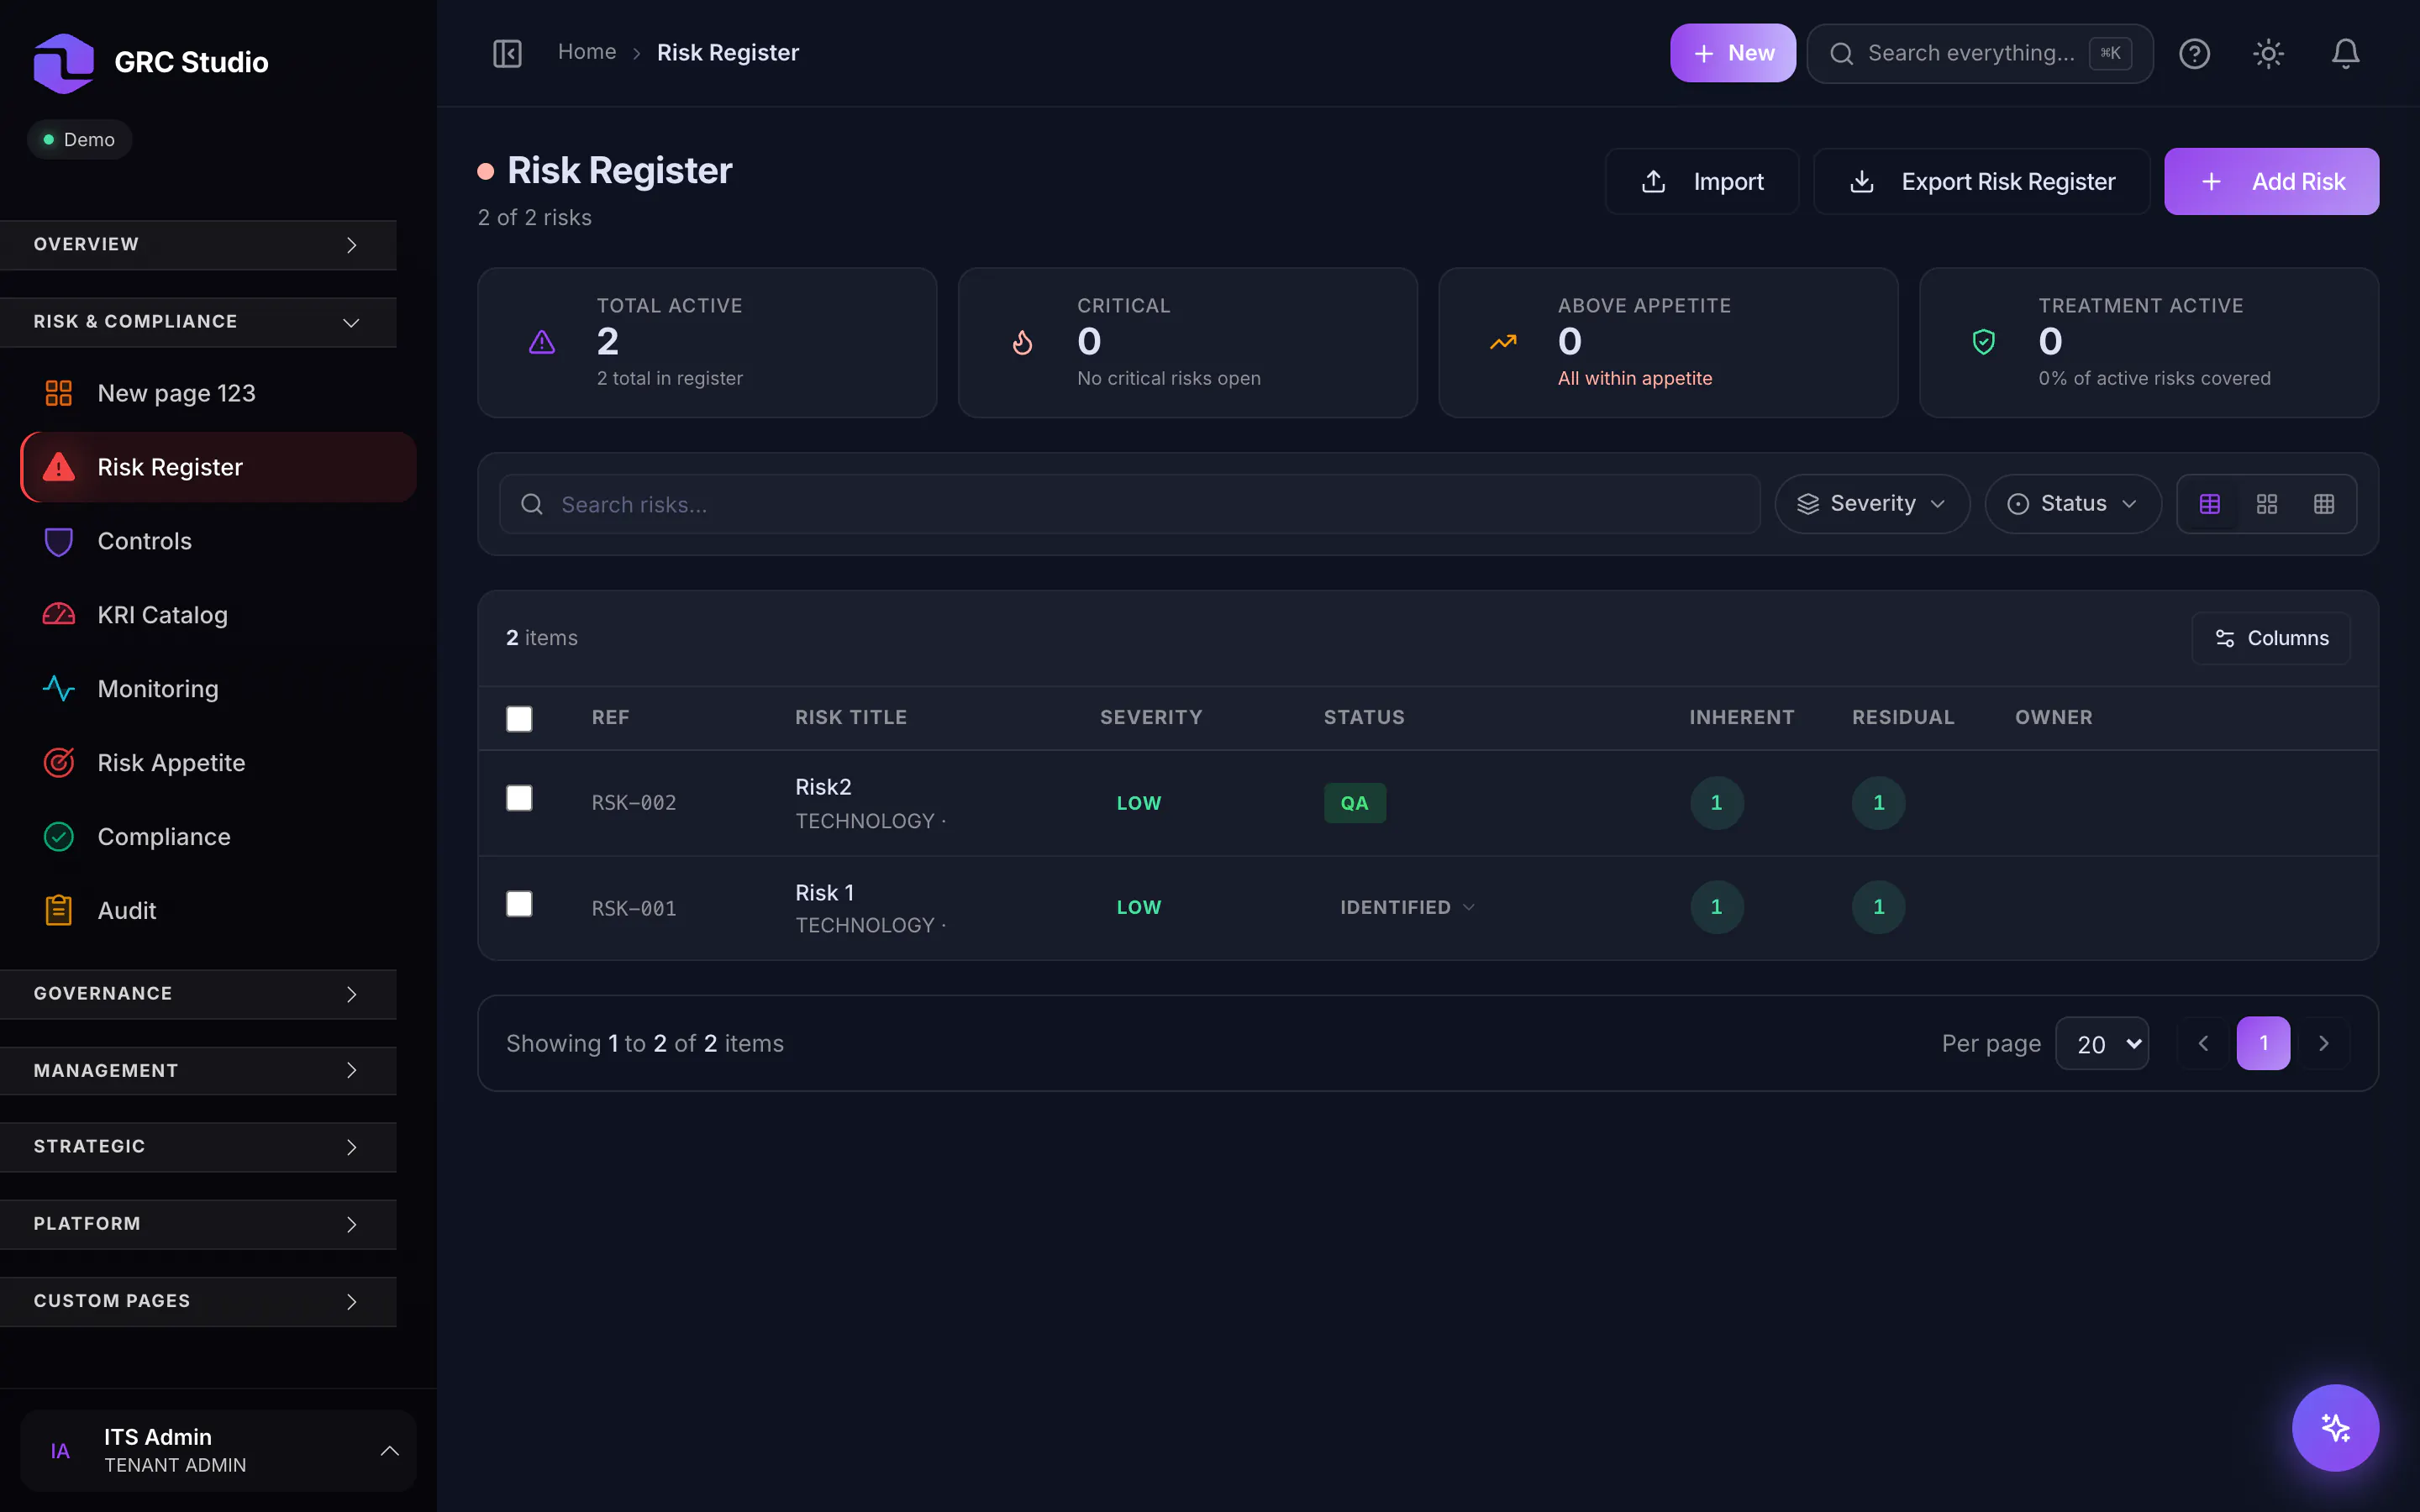Image resolution: width=2420 pixels, height=1512 pixels.
Task: Open the ITS Admin user menu
Action: [218, 1450]
